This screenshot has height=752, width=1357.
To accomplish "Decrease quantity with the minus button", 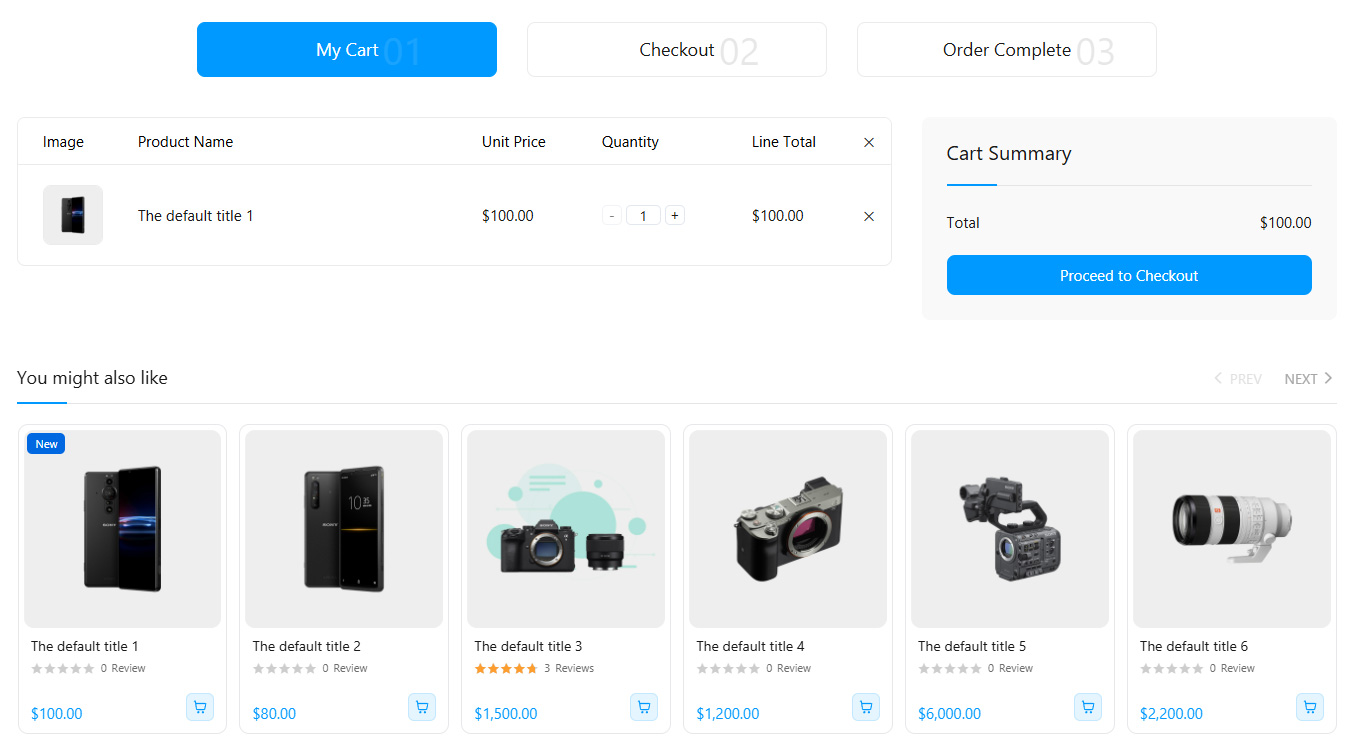I will pos(612,216).
